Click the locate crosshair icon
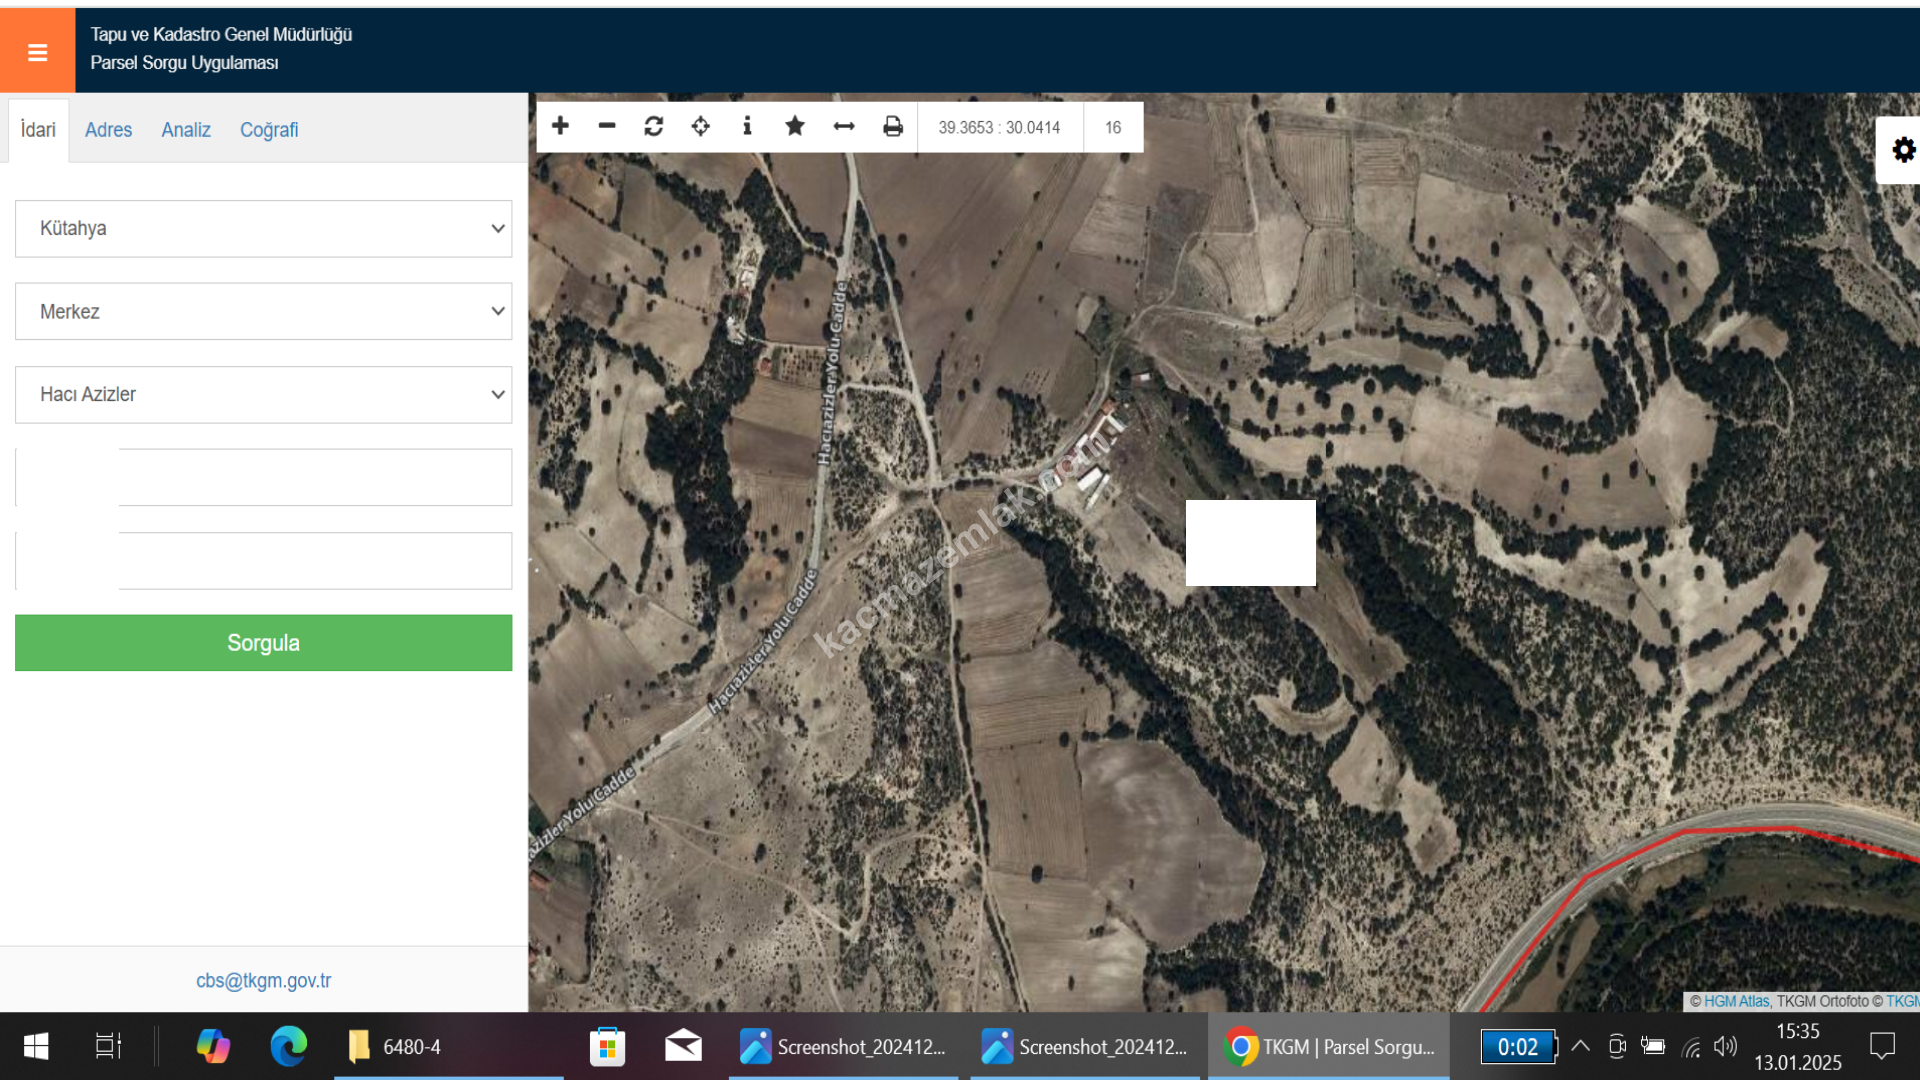The image size is (1920, 1080). pyautogui.click(x=701, y=126)
